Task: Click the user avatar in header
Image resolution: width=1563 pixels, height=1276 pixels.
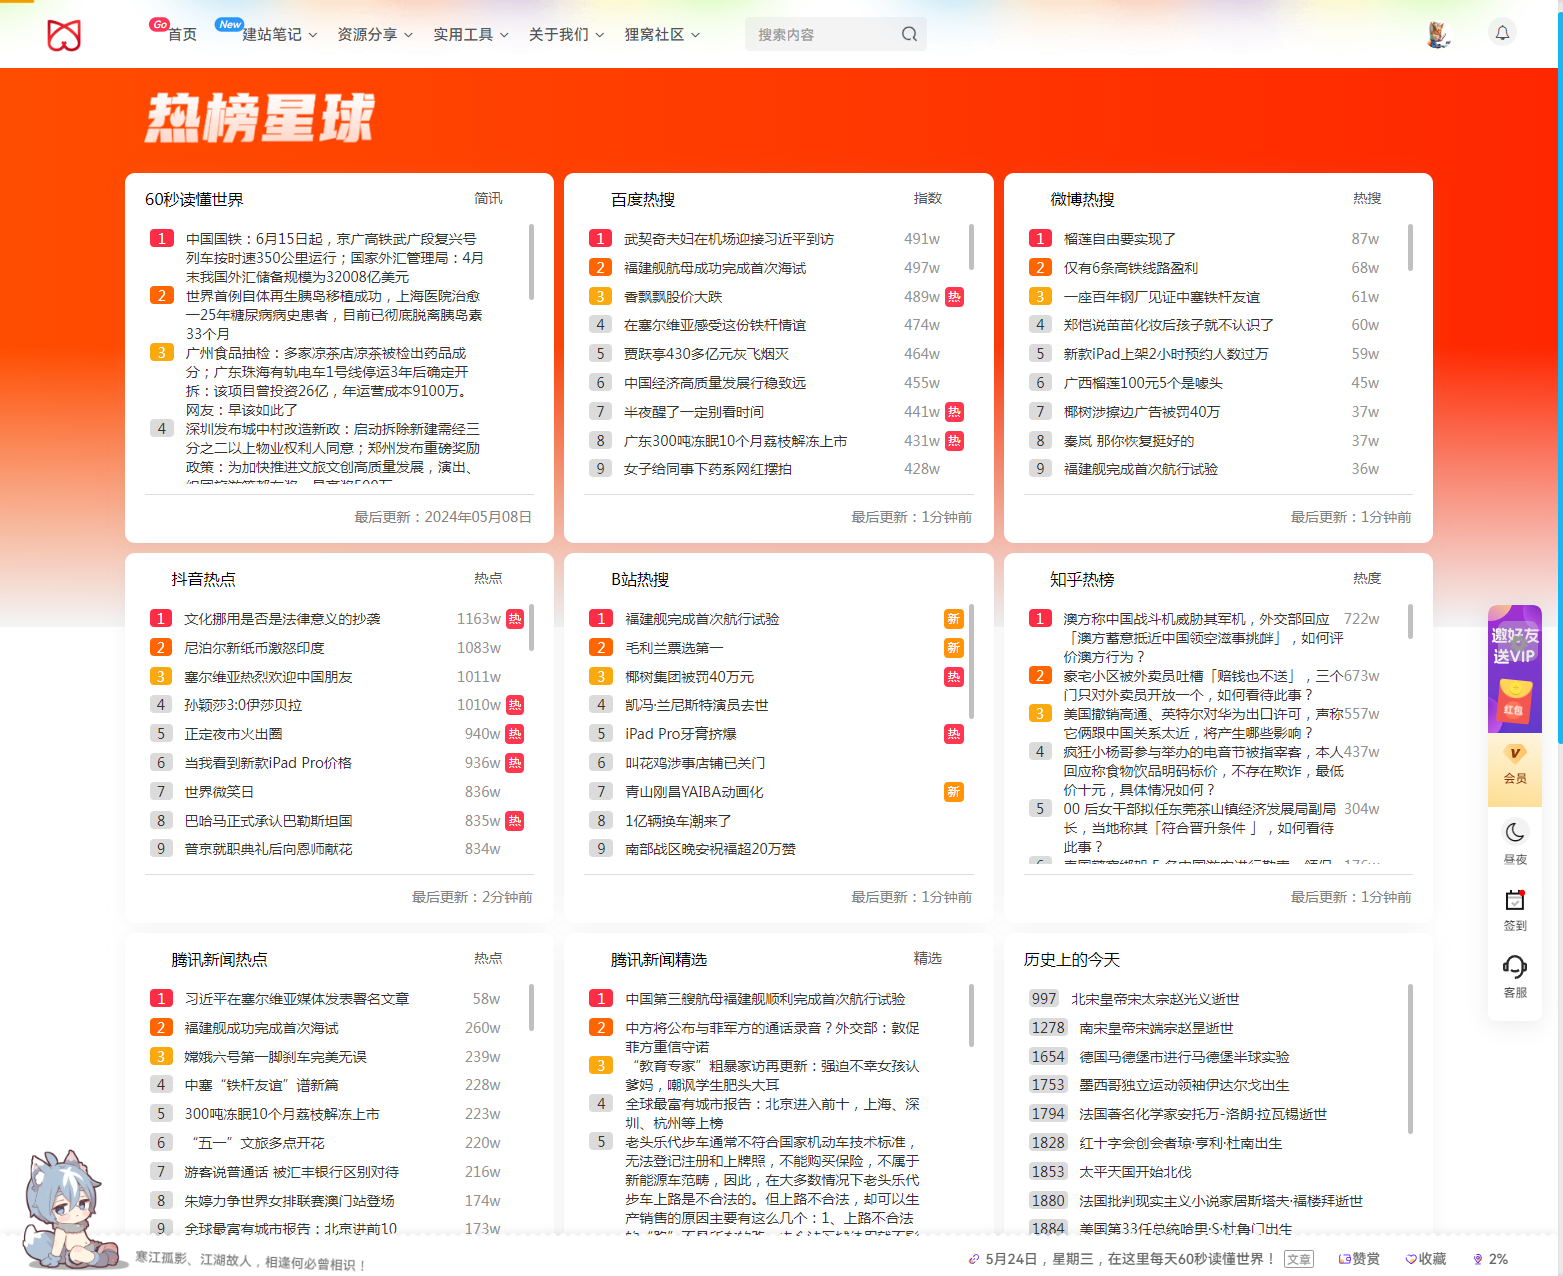Action: [1438, 34]
